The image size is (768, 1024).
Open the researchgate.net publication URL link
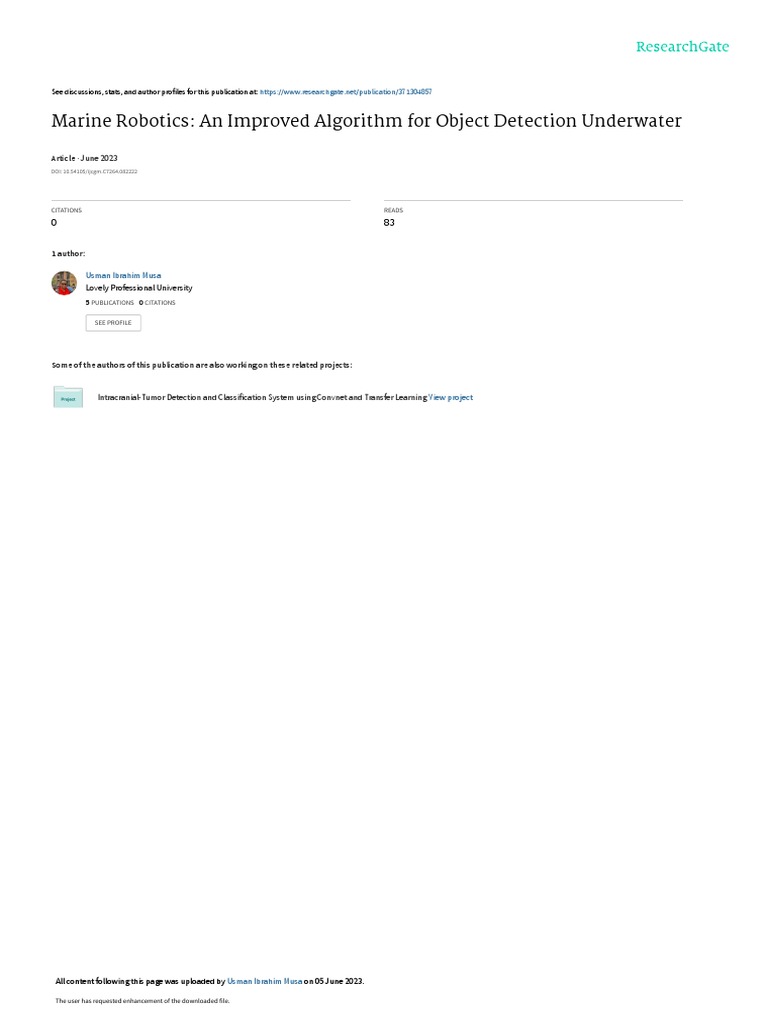[x=345, y=92]
